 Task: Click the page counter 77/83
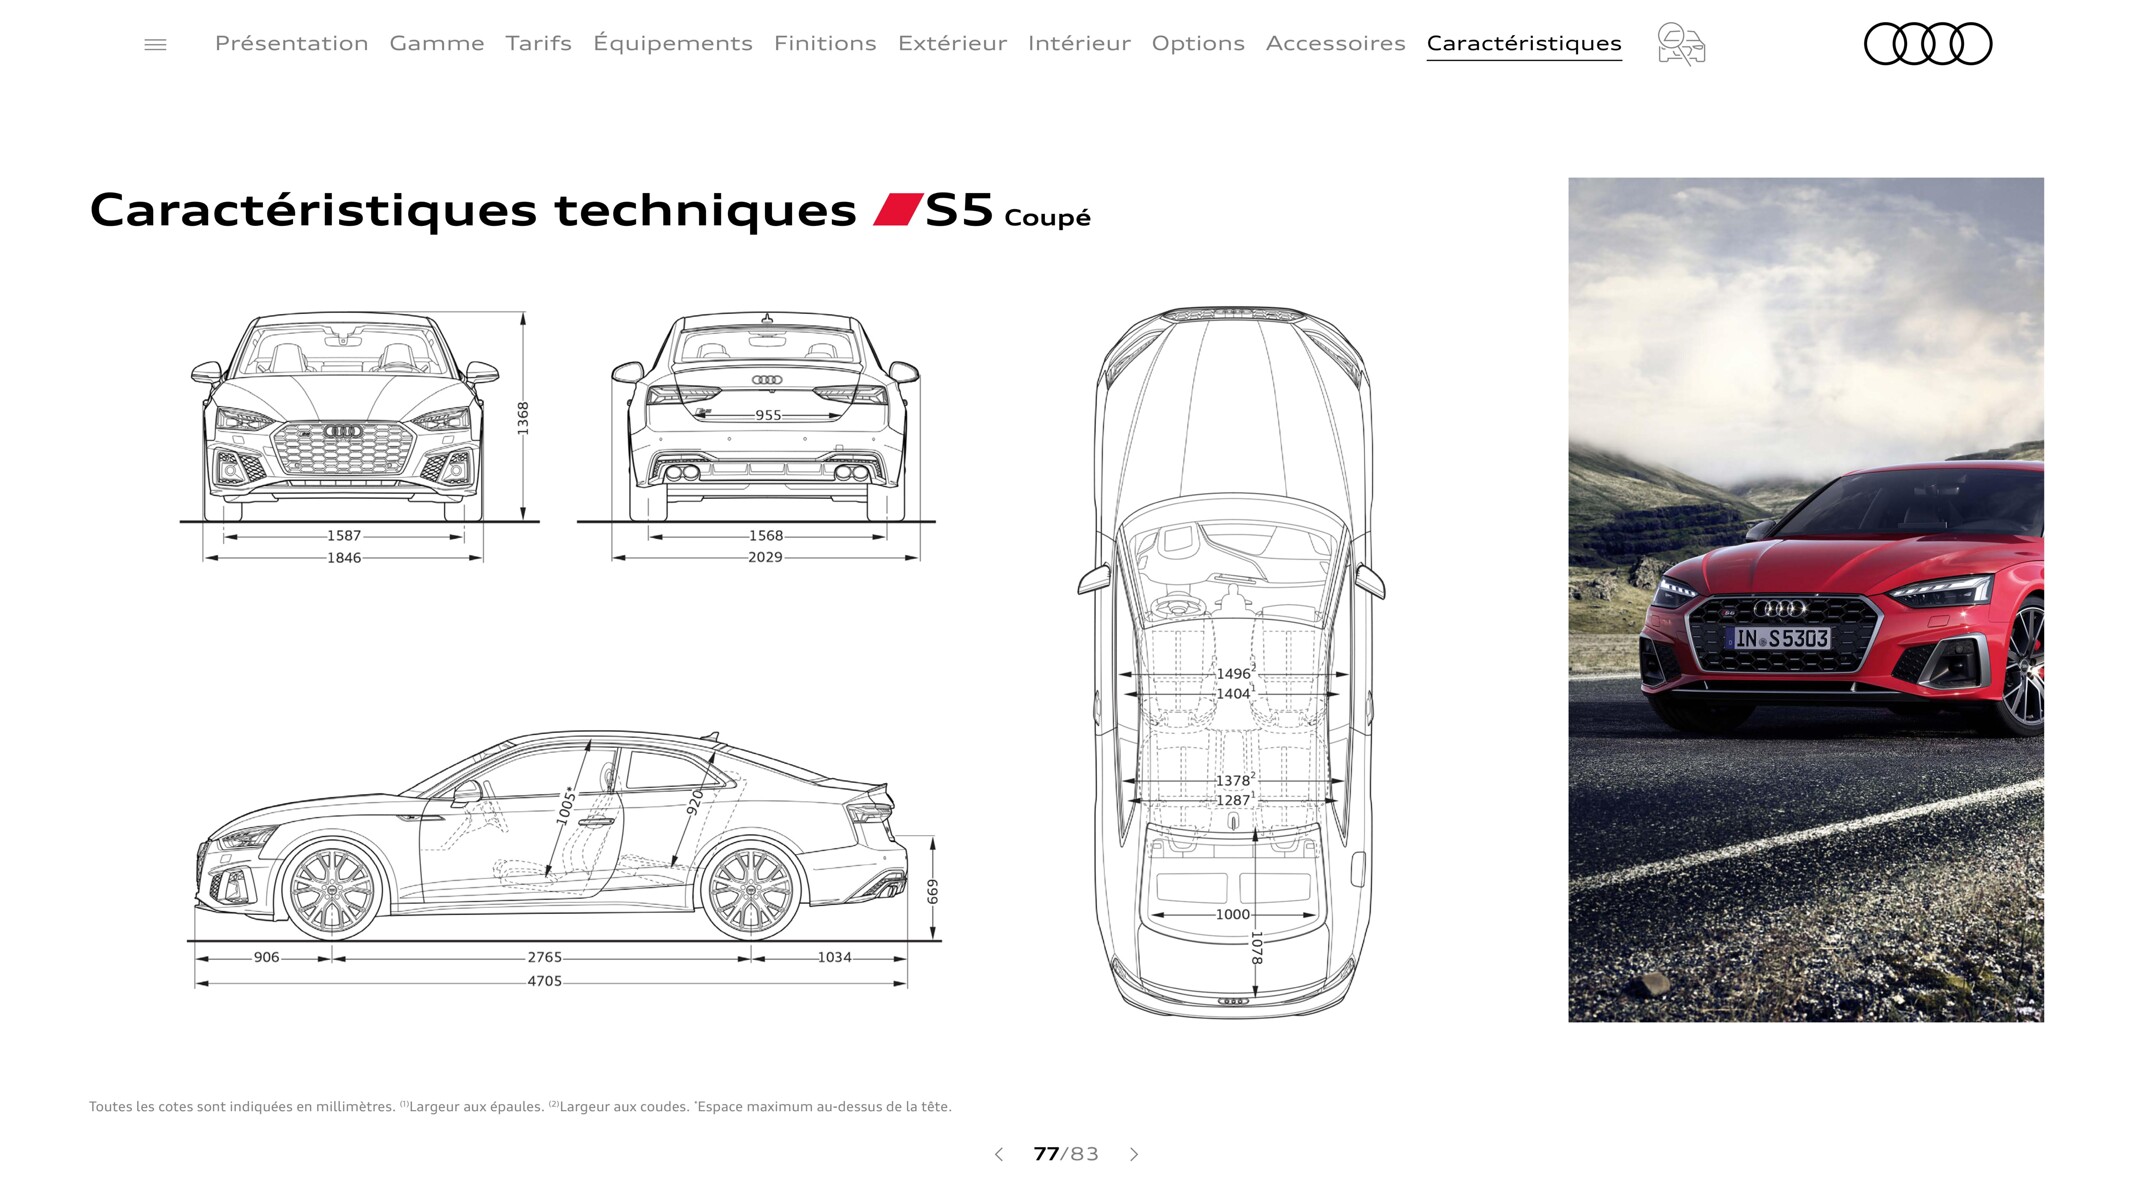(x=1066, y=1154)
